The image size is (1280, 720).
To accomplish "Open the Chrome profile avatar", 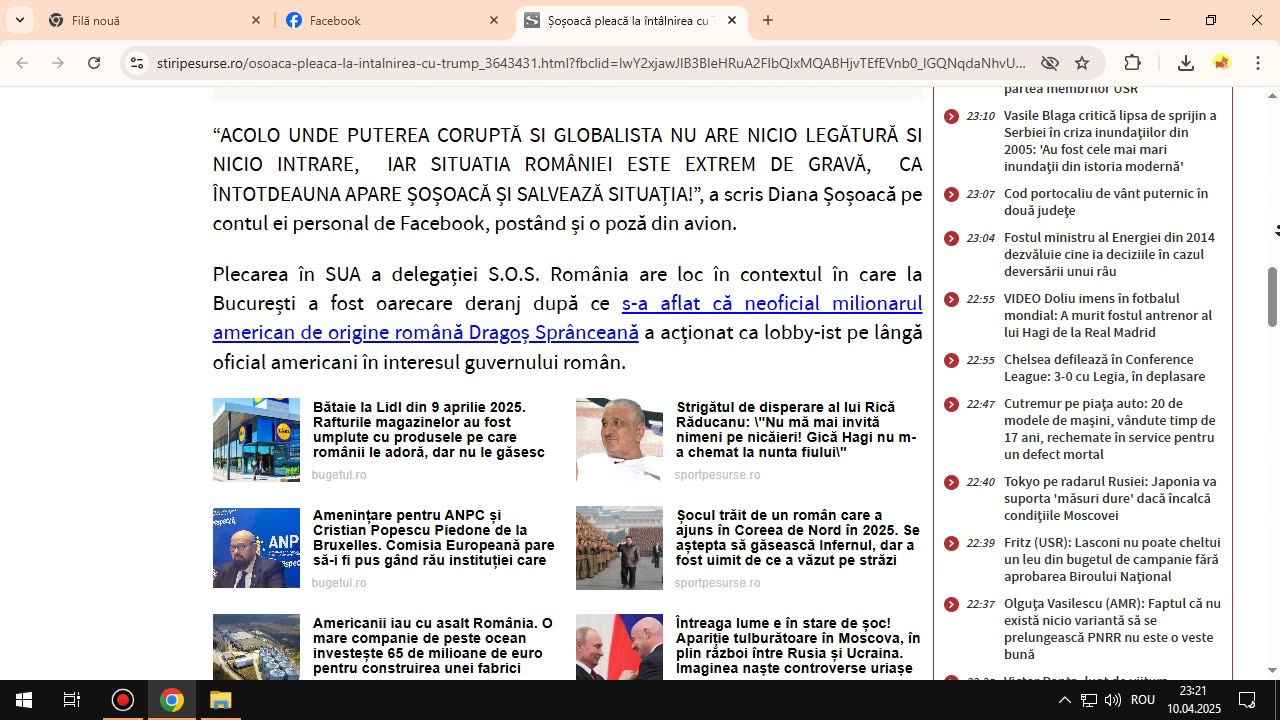I will pos(1222,63).
